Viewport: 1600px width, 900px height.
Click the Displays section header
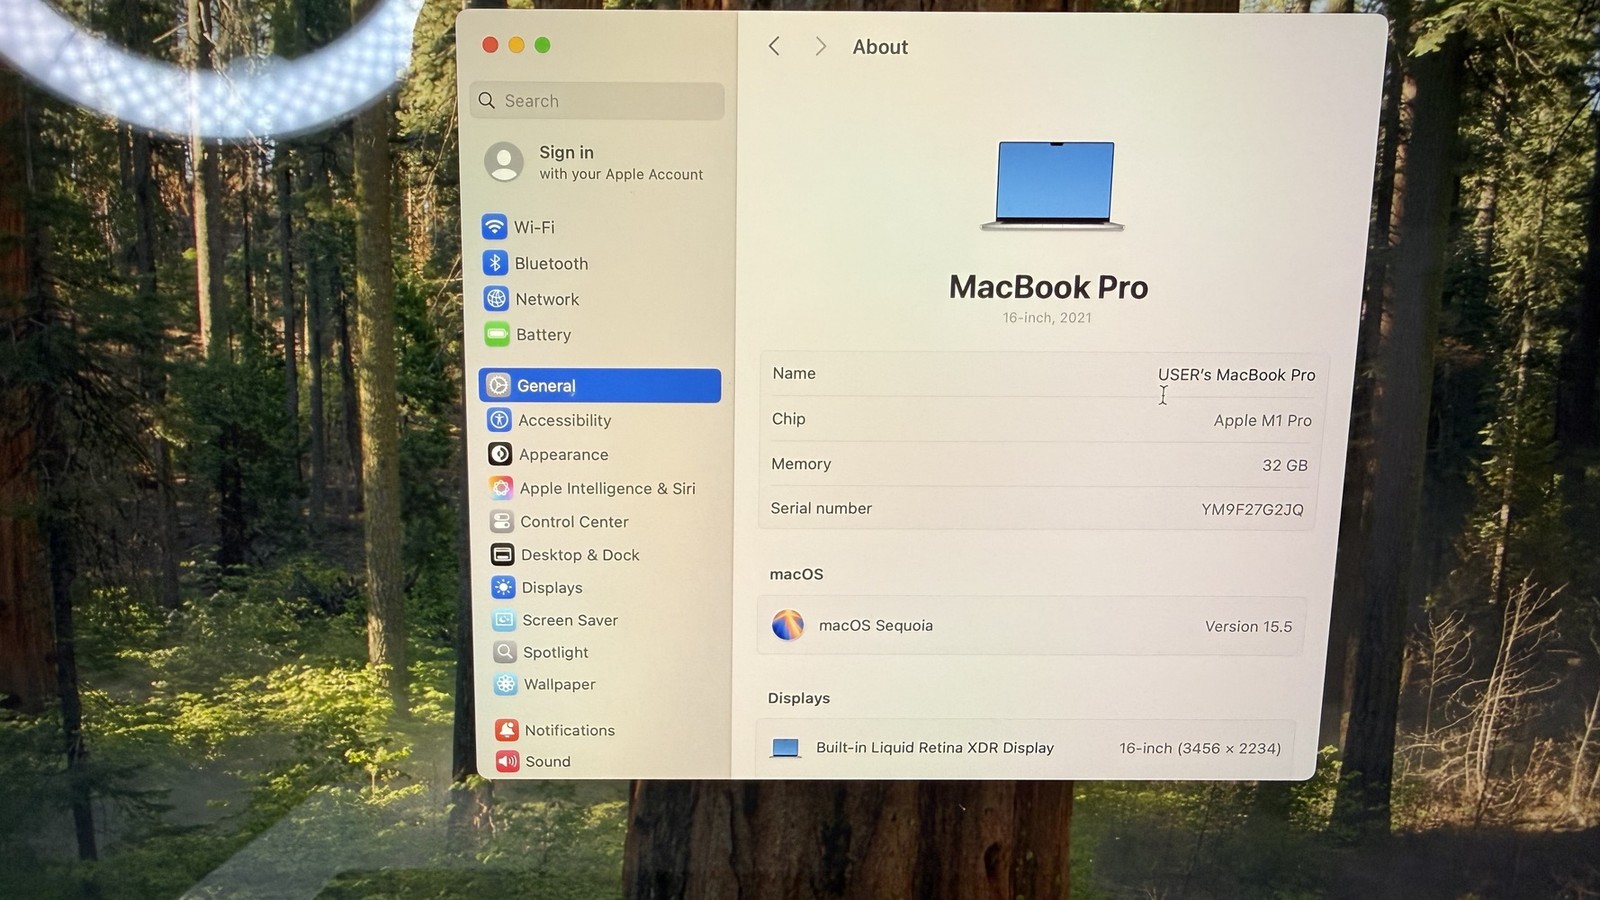799,698
